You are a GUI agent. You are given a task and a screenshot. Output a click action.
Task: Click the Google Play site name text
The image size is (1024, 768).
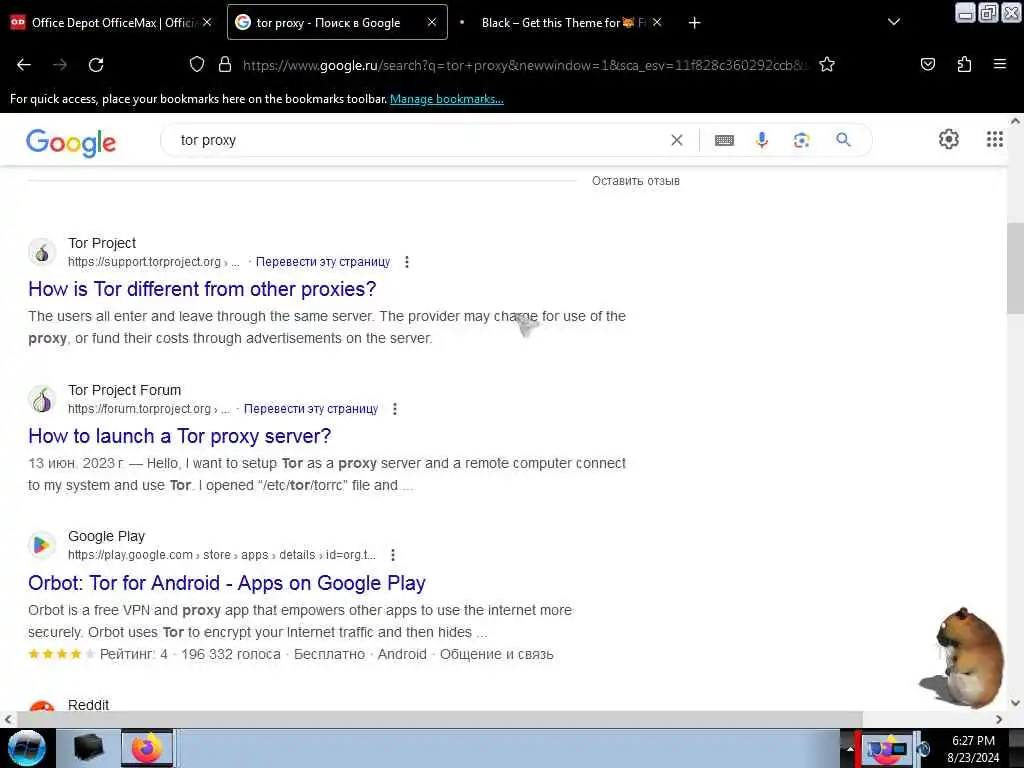point(106,536)
